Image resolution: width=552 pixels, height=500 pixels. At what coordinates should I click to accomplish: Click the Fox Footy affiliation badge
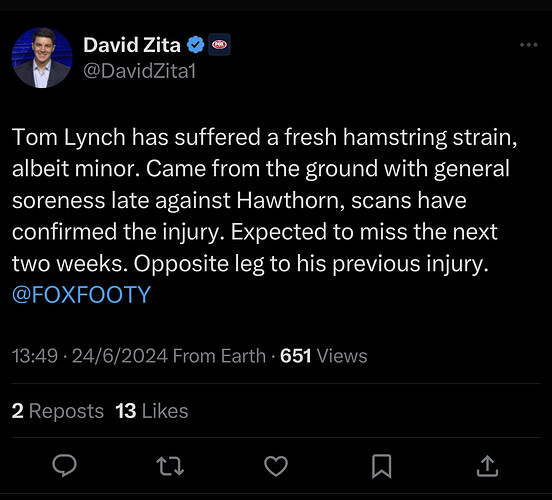[x=219, y=45]
